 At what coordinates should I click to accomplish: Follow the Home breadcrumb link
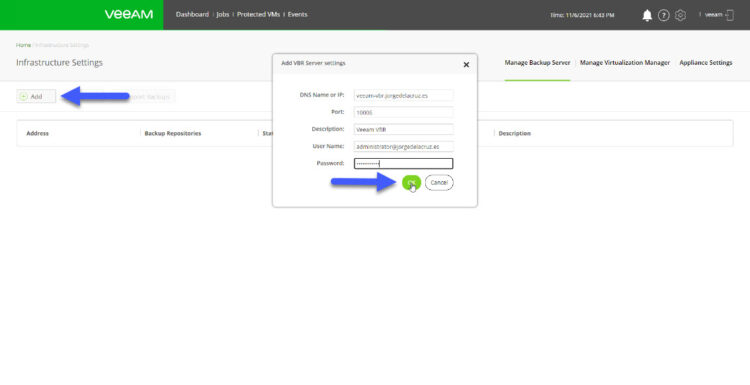point(23,45)
